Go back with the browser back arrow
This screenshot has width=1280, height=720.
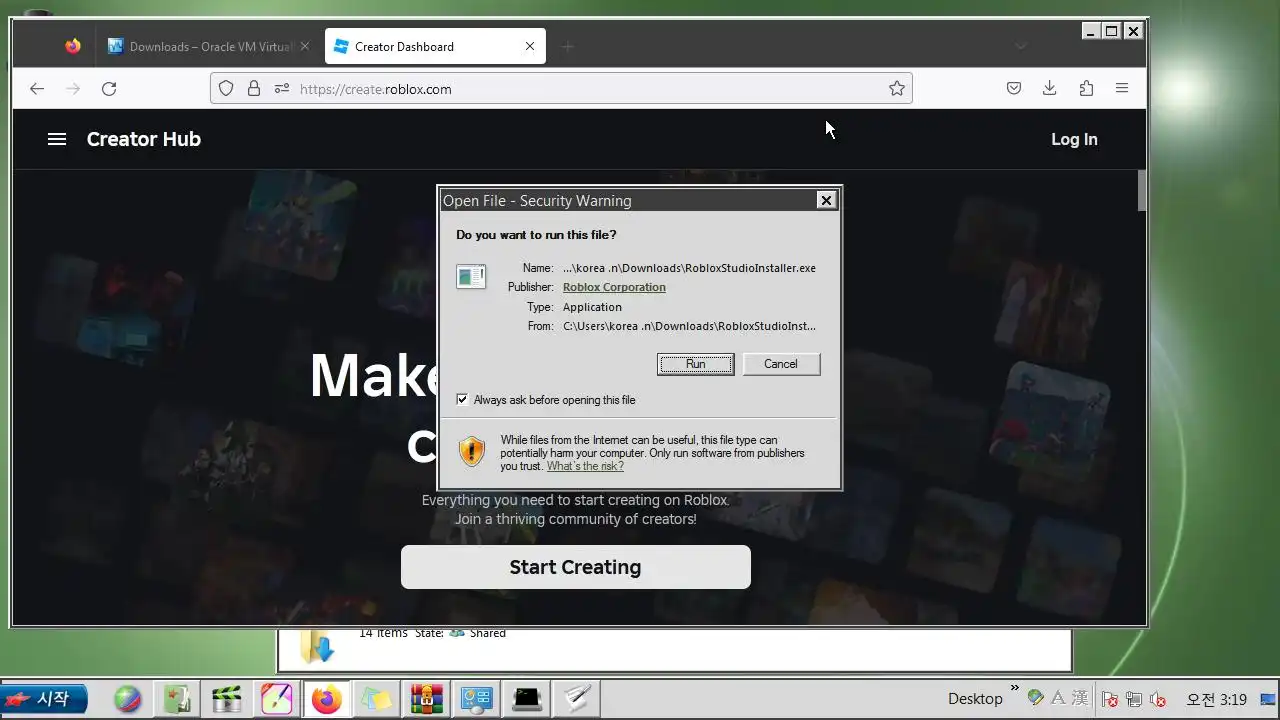[37, 89]
